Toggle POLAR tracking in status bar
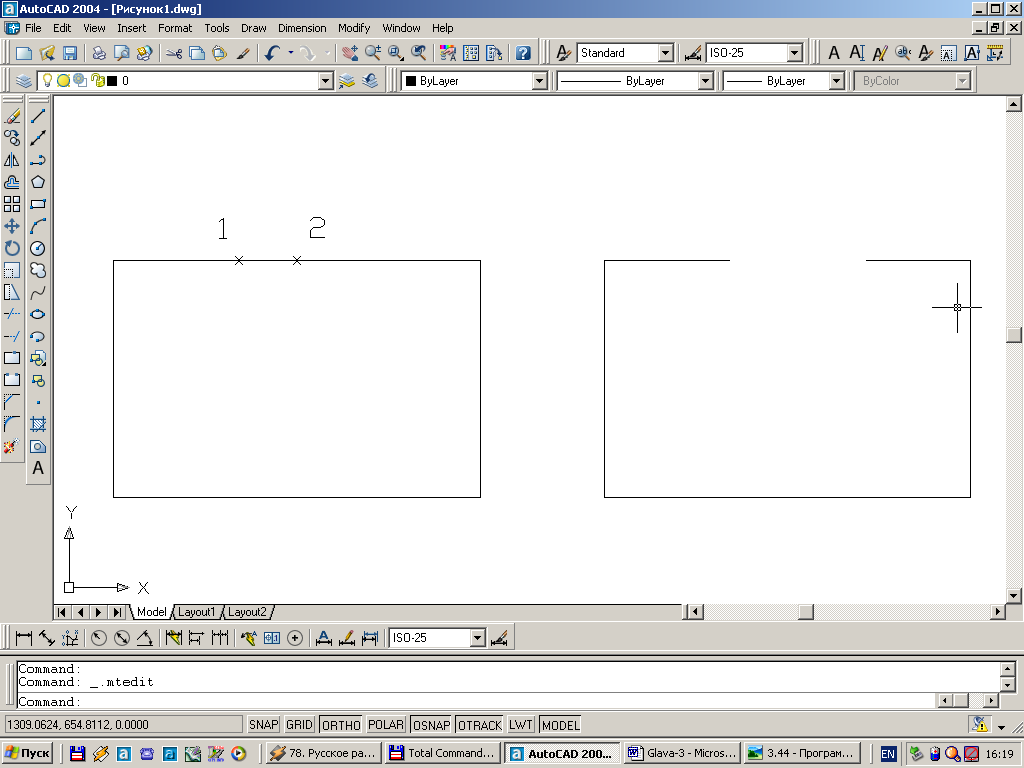Image resolution: width=1024 pixels, height=768 pixels. [x=385, y=725]
